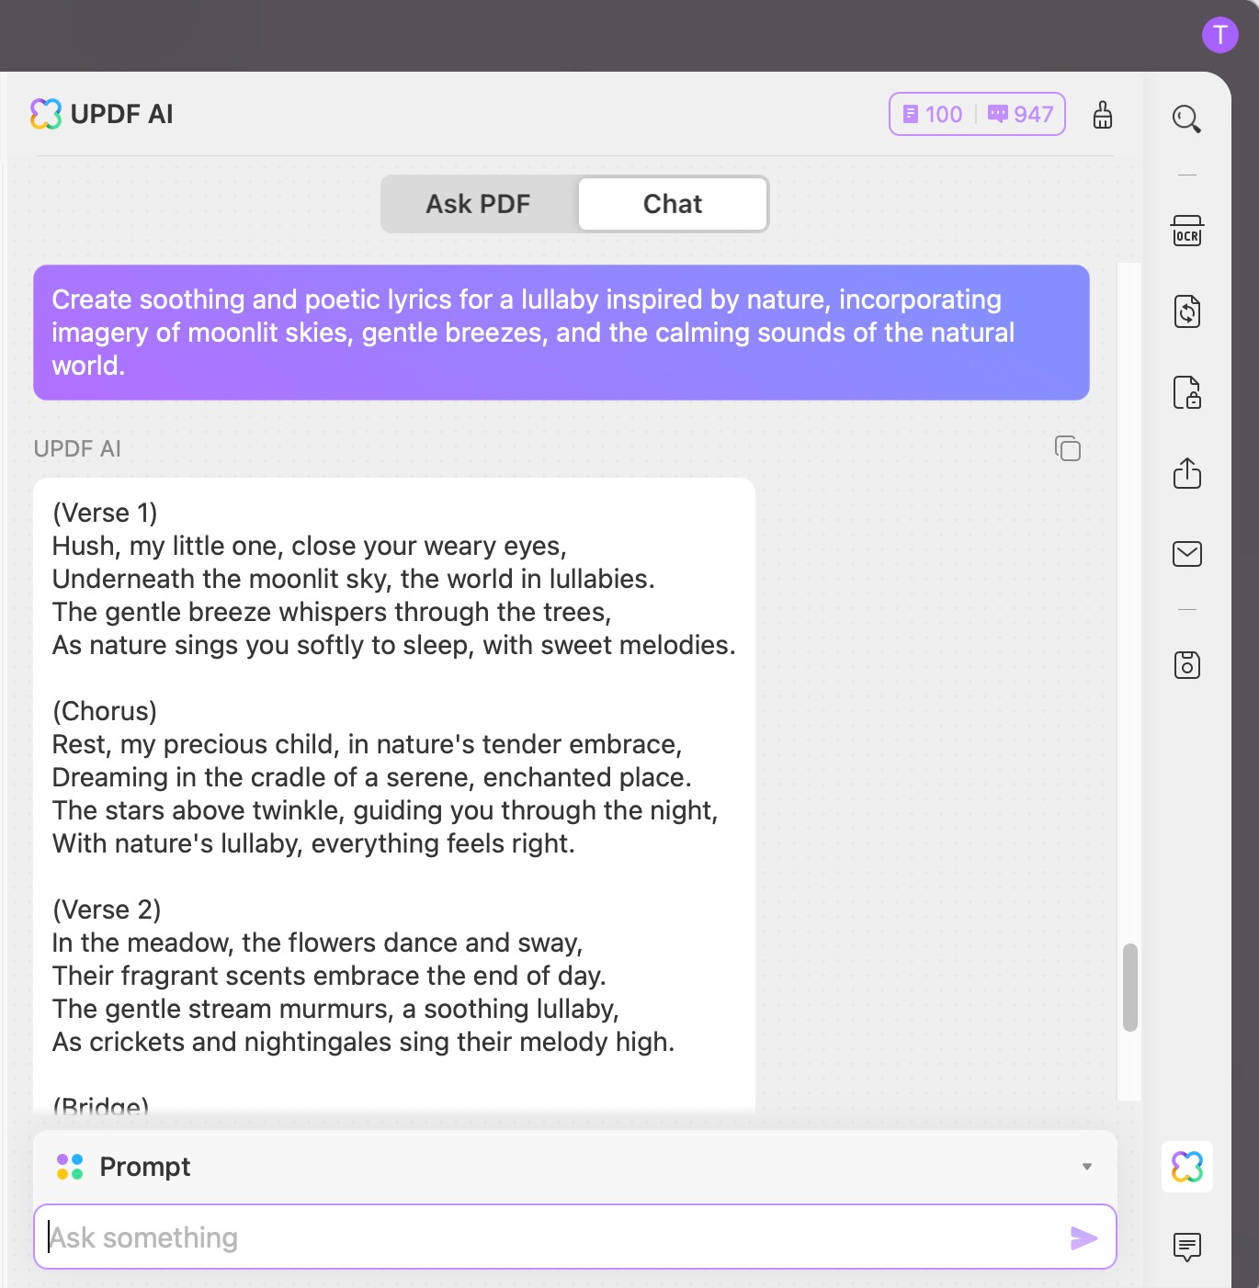Click the UPDF AI flower icon in sidebar
The image size is (1259, 1288).
pos(1187,1166)
